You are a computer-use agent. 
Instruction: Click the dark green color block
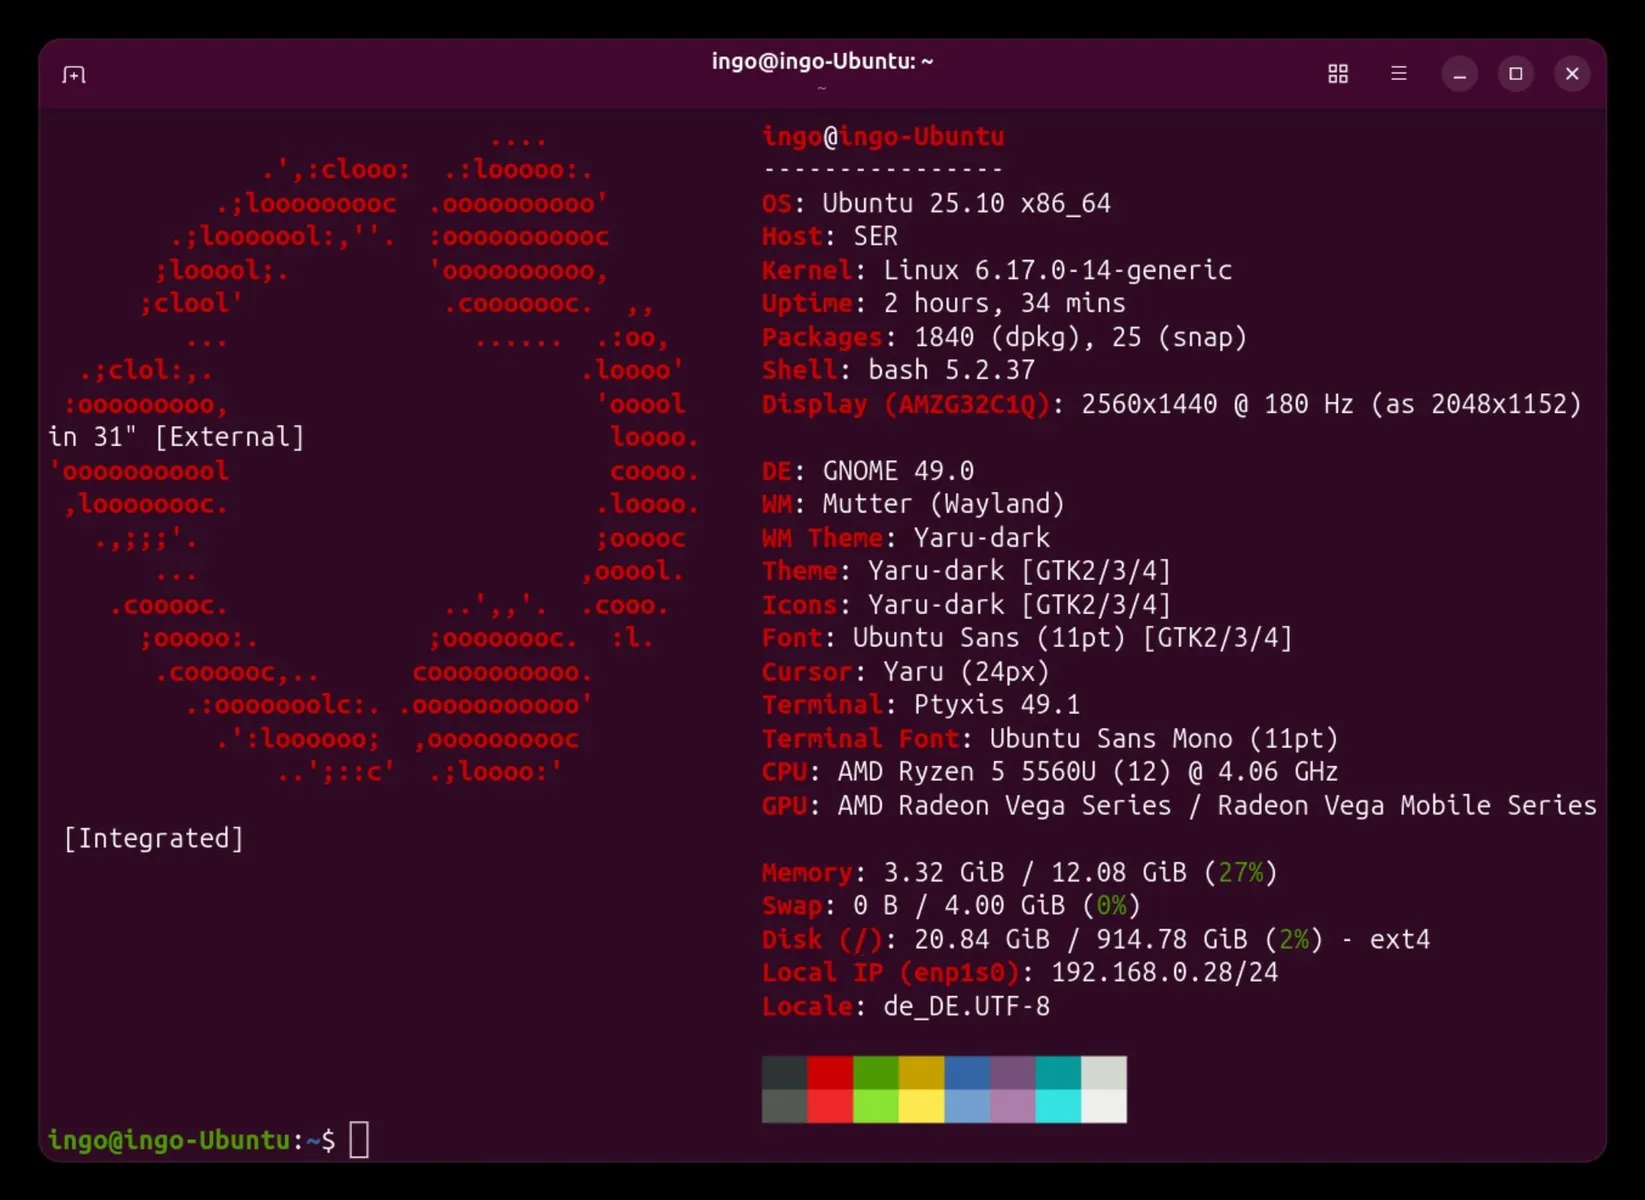point(876,1073)
